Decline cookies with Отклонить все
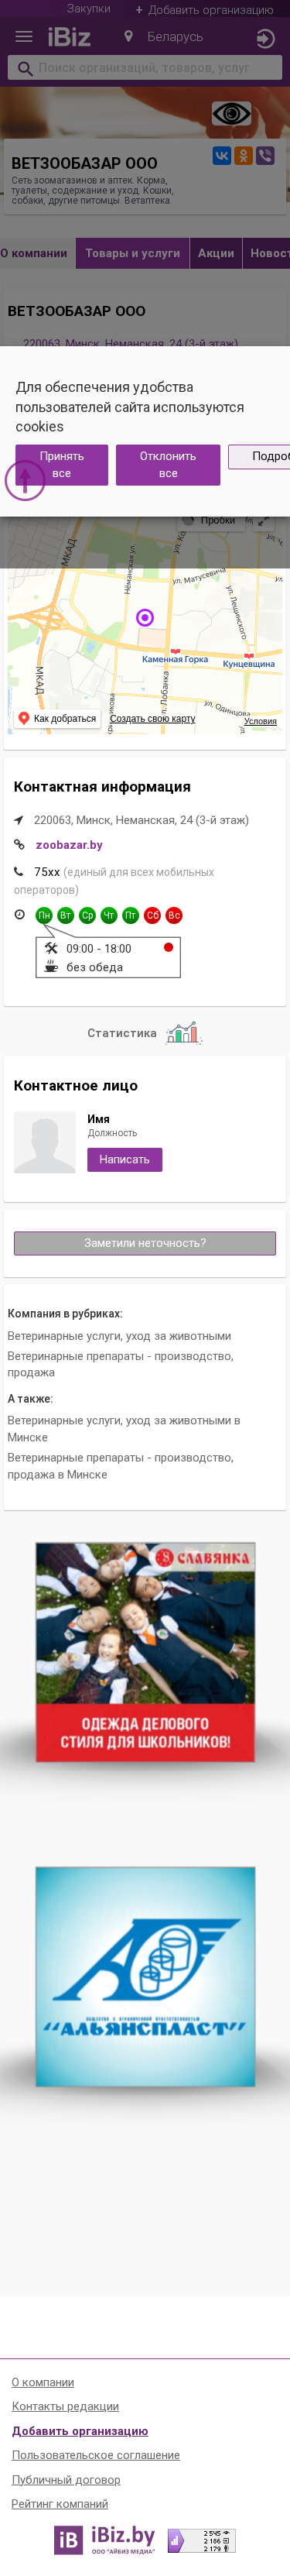 click(x=168, y=465)
